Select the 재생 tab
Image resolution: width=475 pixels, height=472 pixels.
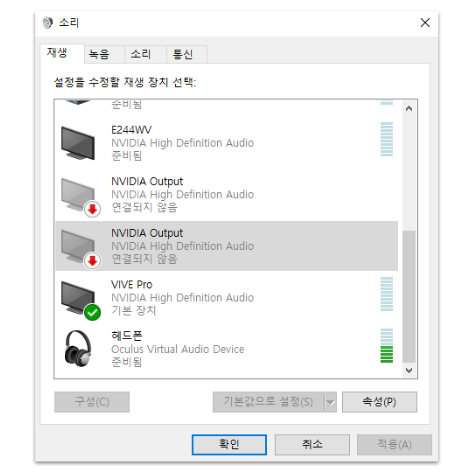62,53
